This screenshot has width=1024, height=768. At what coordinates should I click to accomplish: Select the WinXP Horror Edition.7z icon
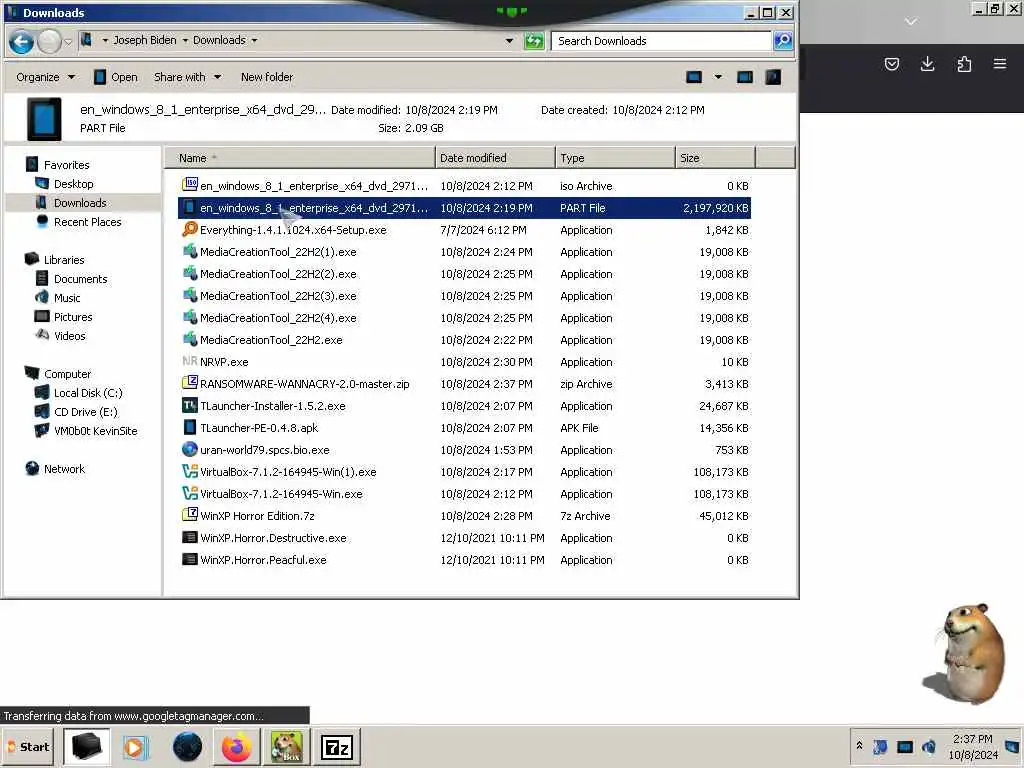189,515
